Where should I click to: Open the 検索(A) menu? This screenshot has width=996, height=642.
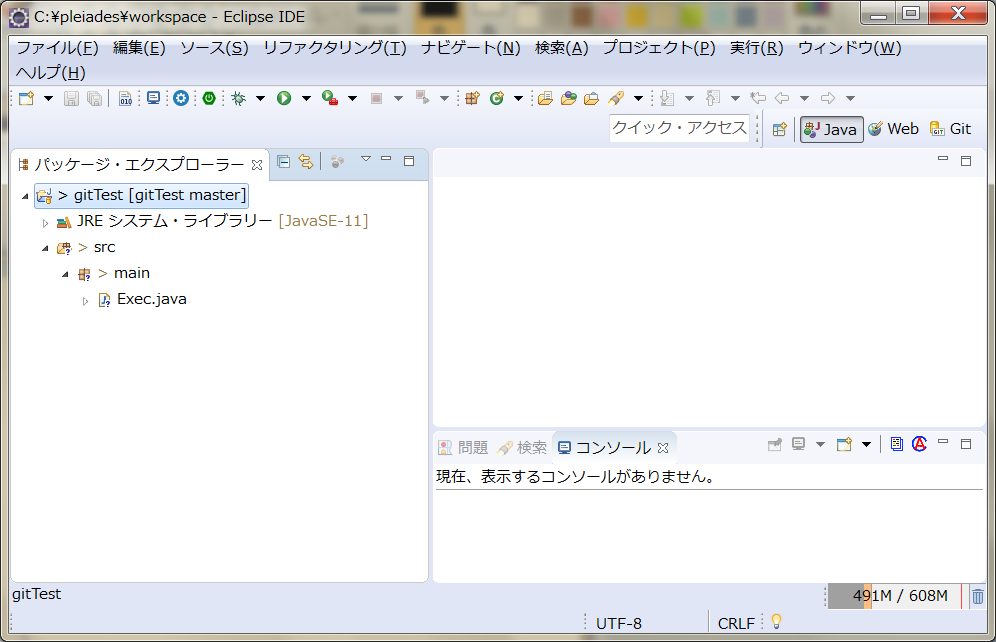click(562, 48)
